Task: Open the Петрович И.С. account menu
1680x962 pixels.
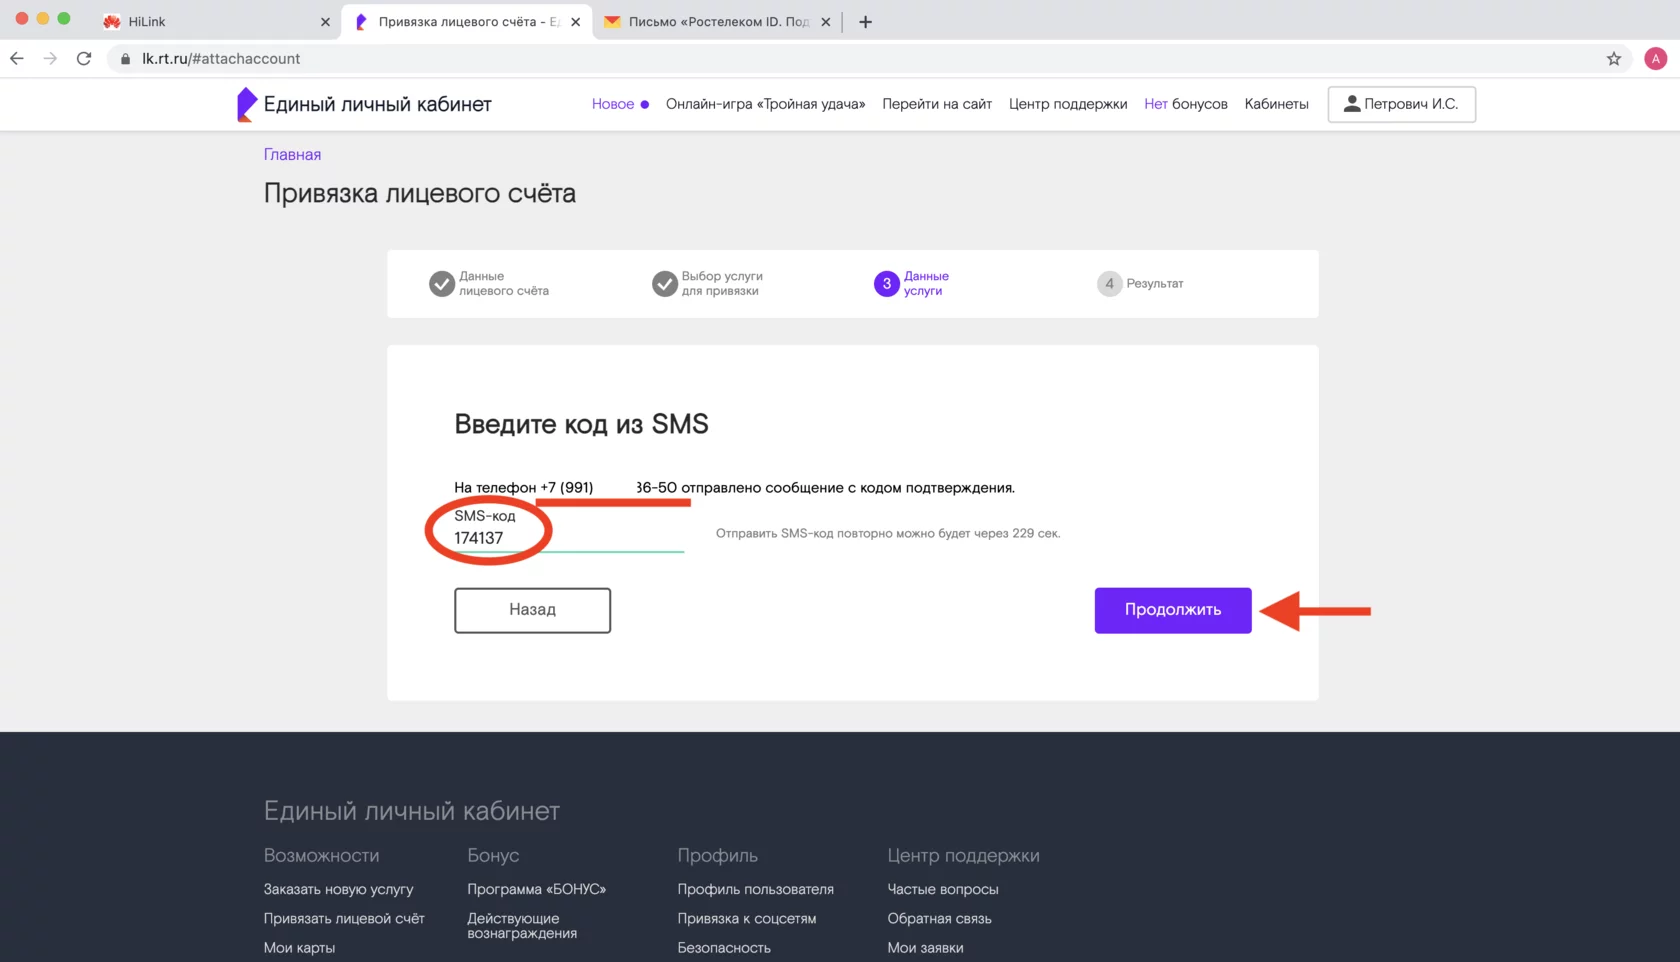Action: pos(1400,104)
